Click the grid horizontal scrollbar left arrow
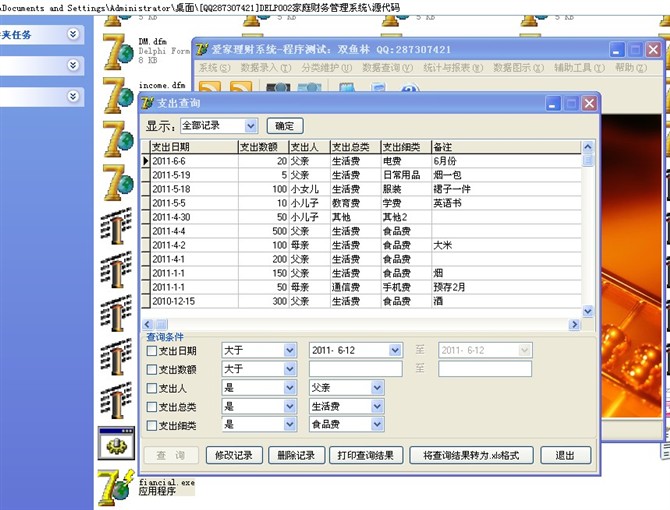The height and width of the screenshot is (510, 670). [148, 325]
